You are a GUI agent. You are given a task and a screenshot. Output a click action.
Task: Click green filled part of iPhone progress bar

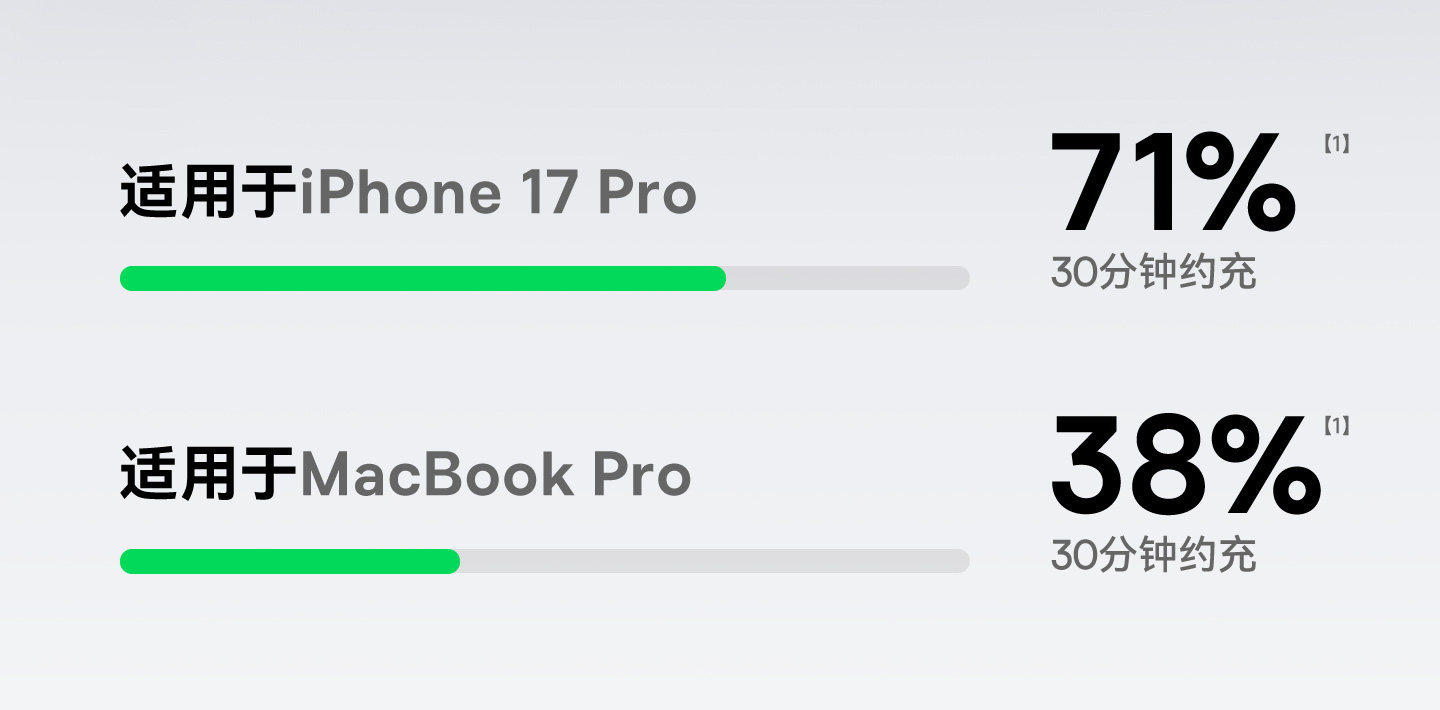click(422, 279)
